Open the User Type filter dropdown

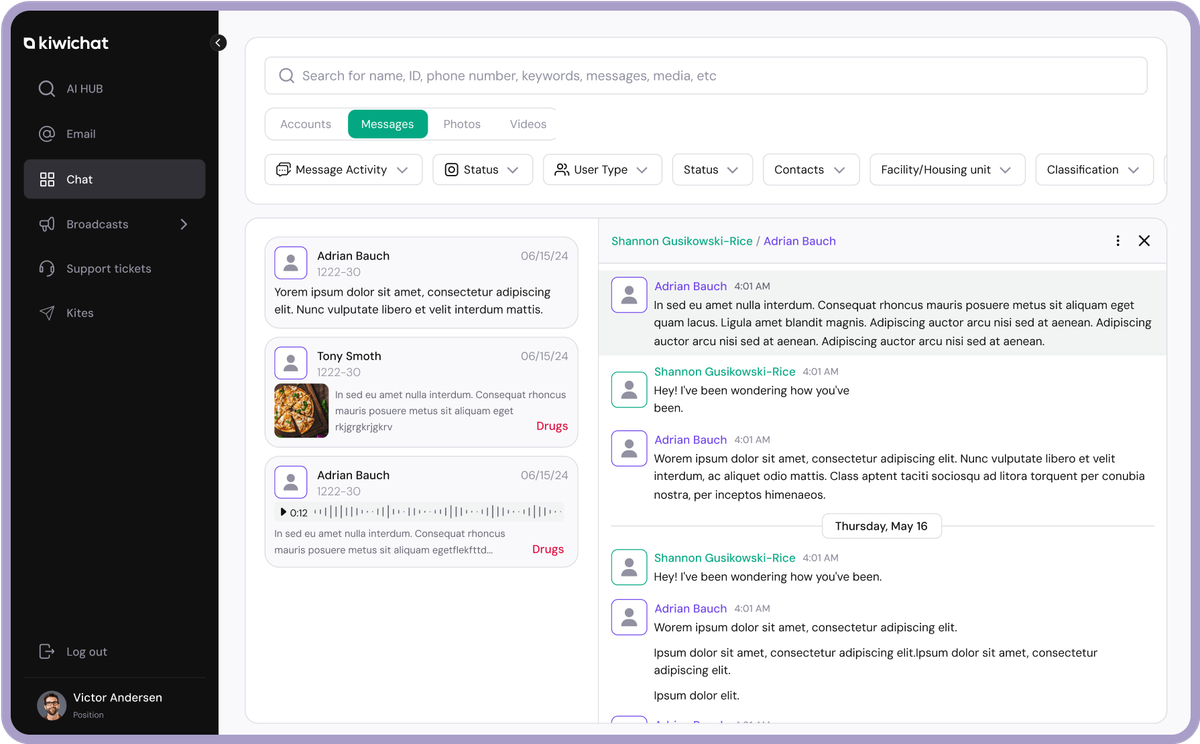(602, 170)
